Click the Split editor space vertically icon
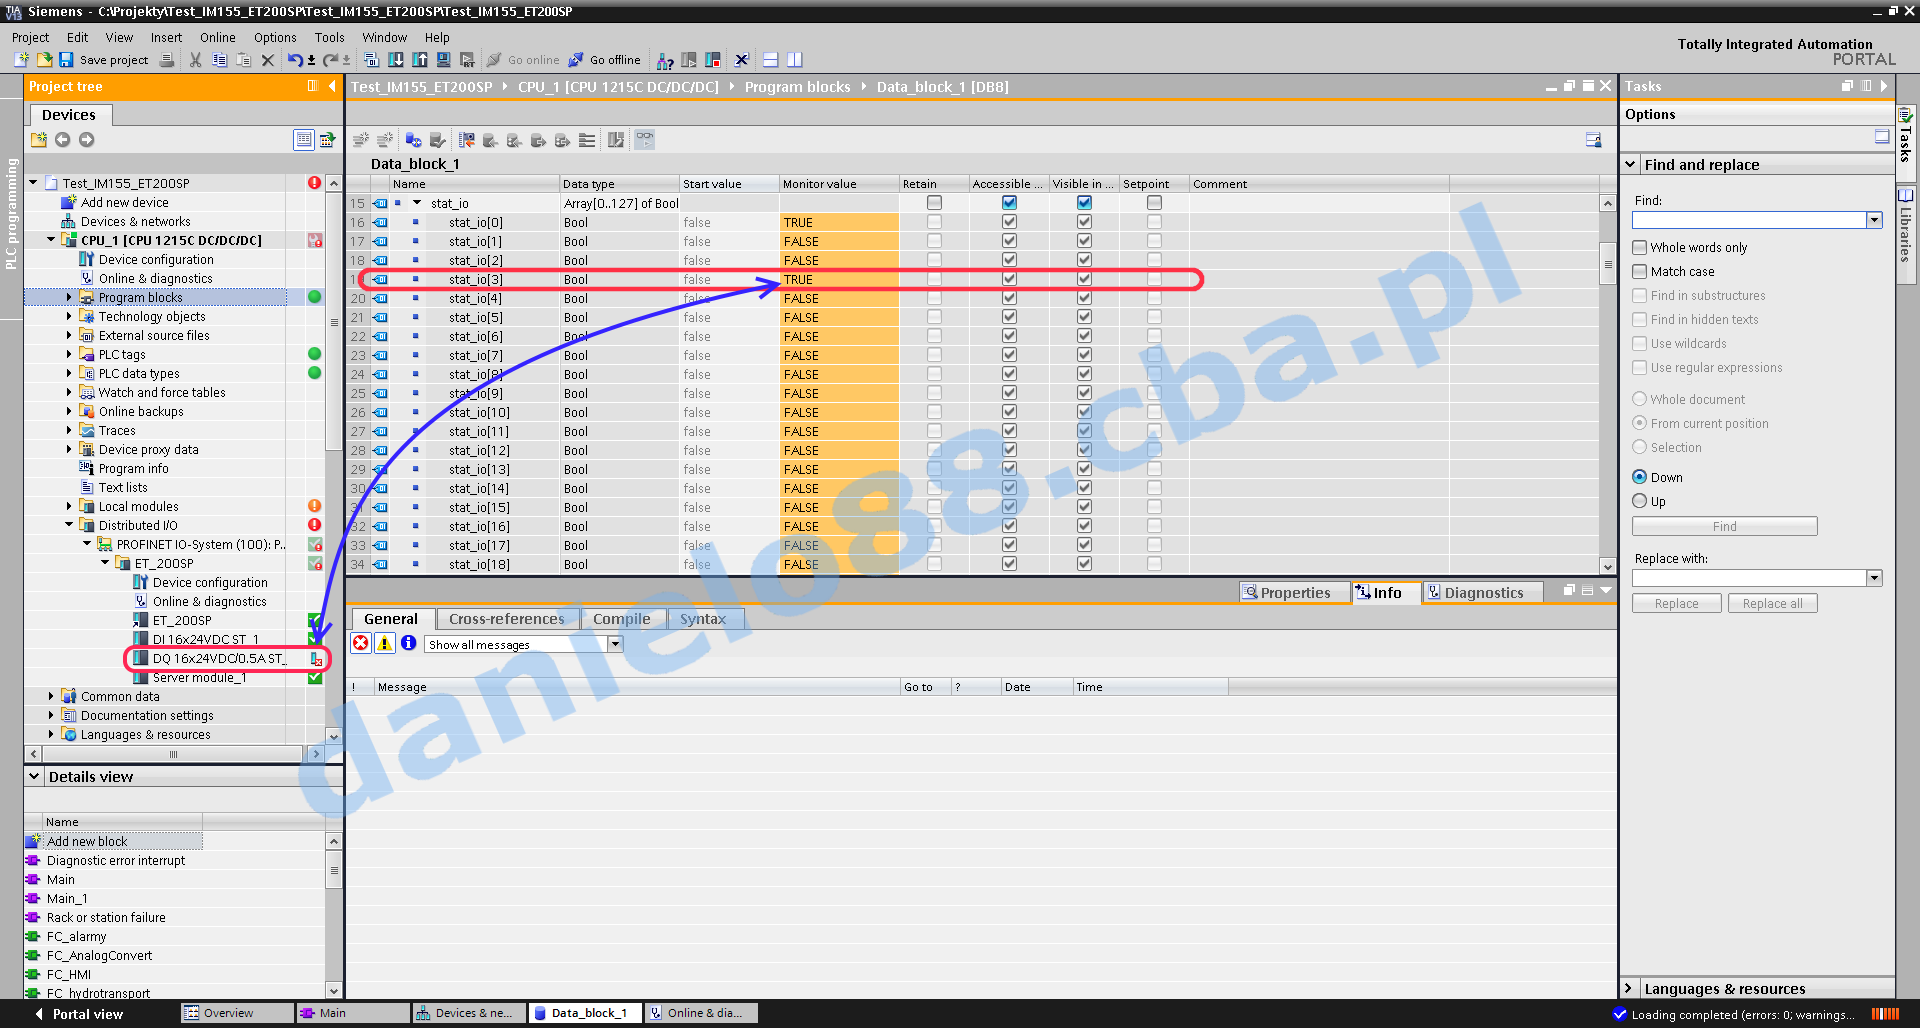 click(794, 60)
